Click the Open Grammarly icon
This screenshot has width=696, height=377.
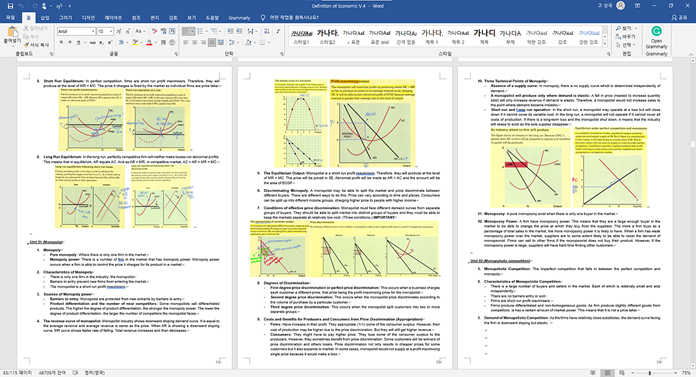(656, 31)
